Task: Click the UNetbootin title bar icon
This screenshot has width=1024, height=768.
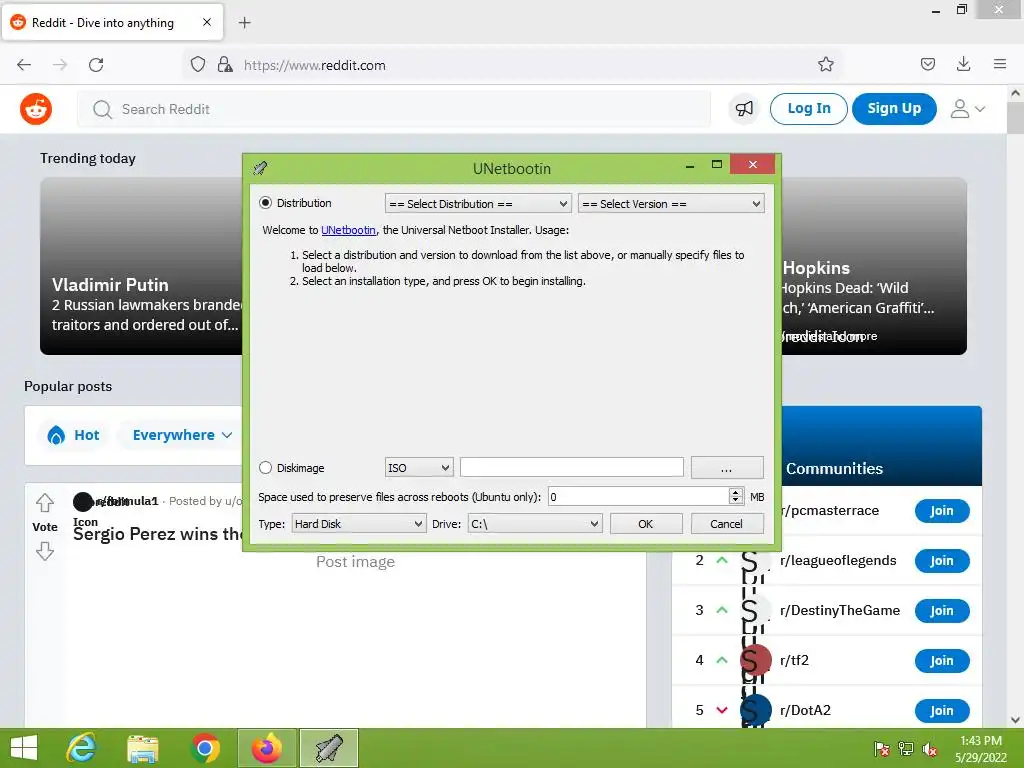Action: [x=260, y=168]
